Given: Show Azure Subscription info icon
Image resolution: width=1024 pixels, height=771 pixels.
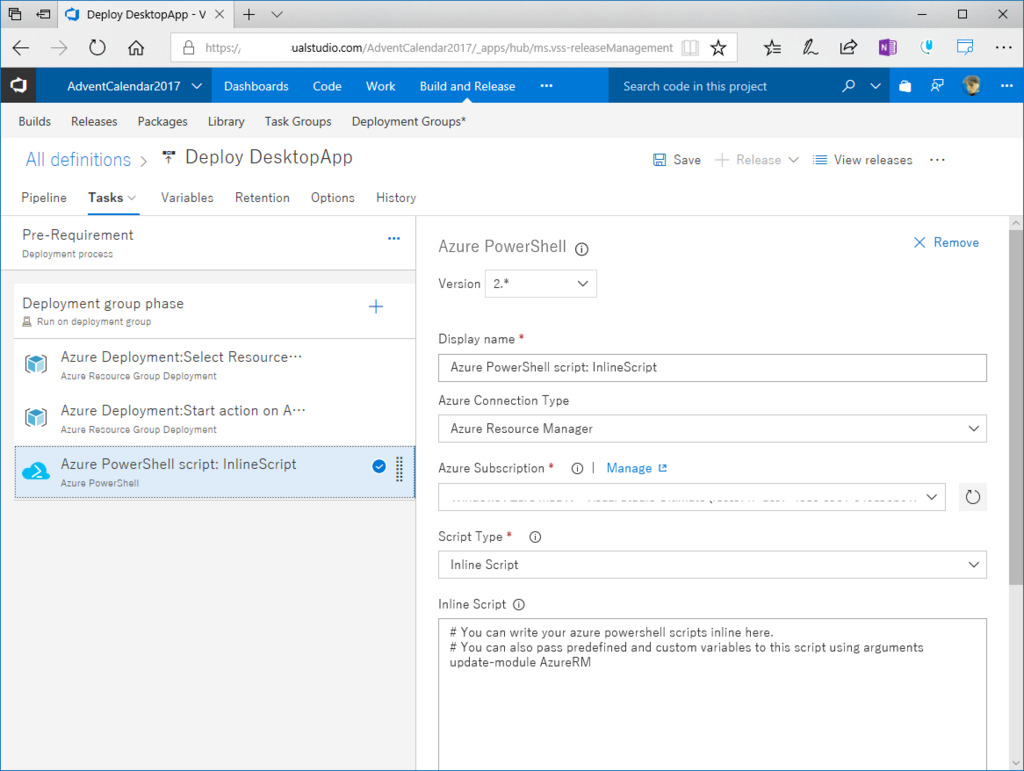Looking at the screenshot, I should click(x=577, y=468).
